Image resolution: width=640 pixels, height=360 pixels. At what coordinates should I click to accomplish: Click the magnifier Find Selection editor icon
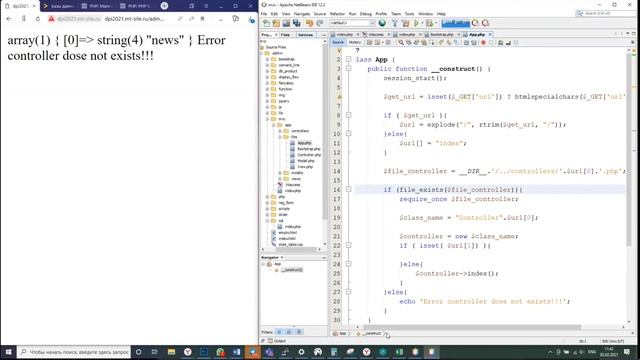coord(401,42)
